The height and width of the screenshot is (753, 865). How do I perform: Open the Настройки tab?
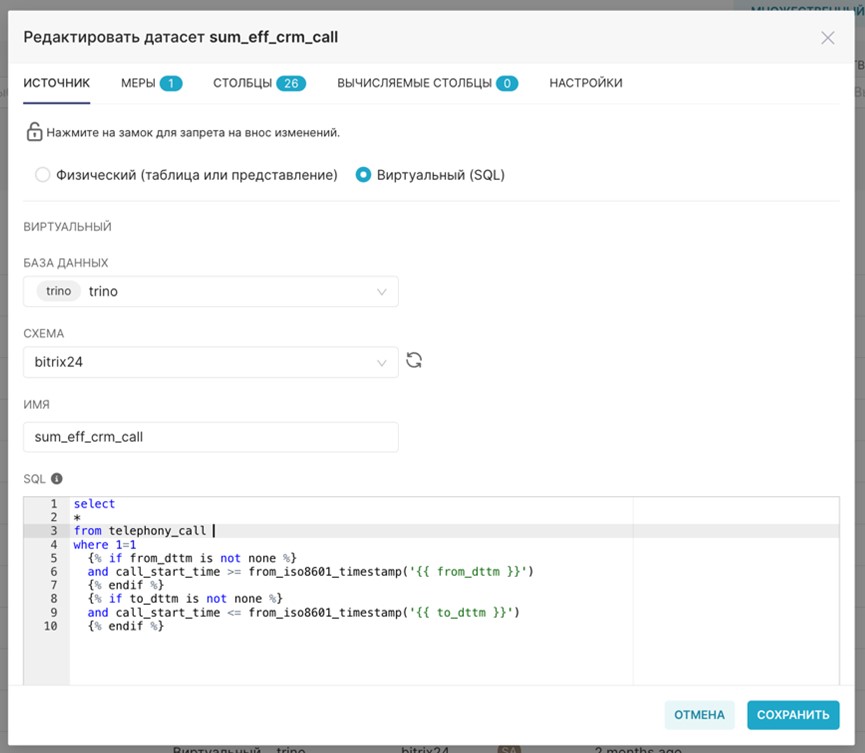coord(585,83)
